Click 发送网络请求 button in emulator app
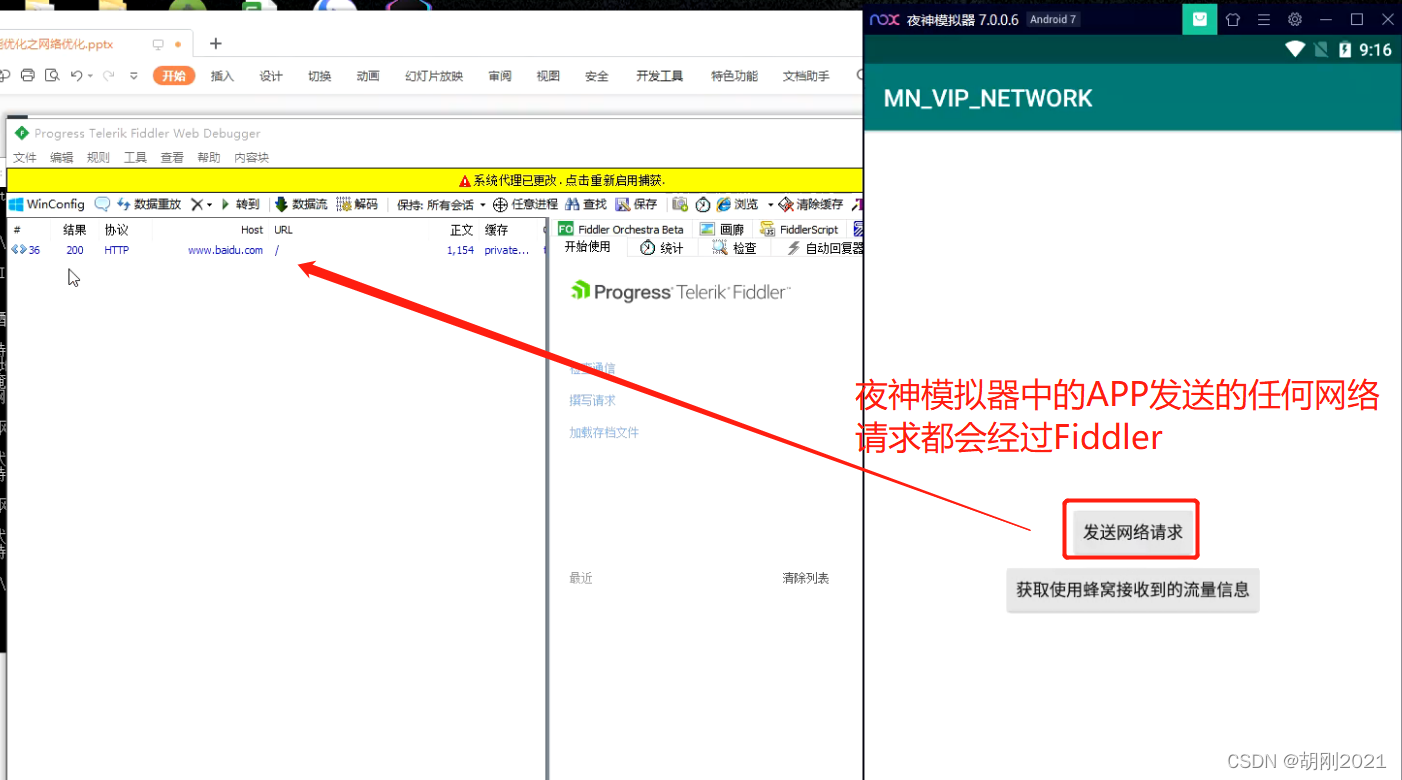 coord(1133,532)
